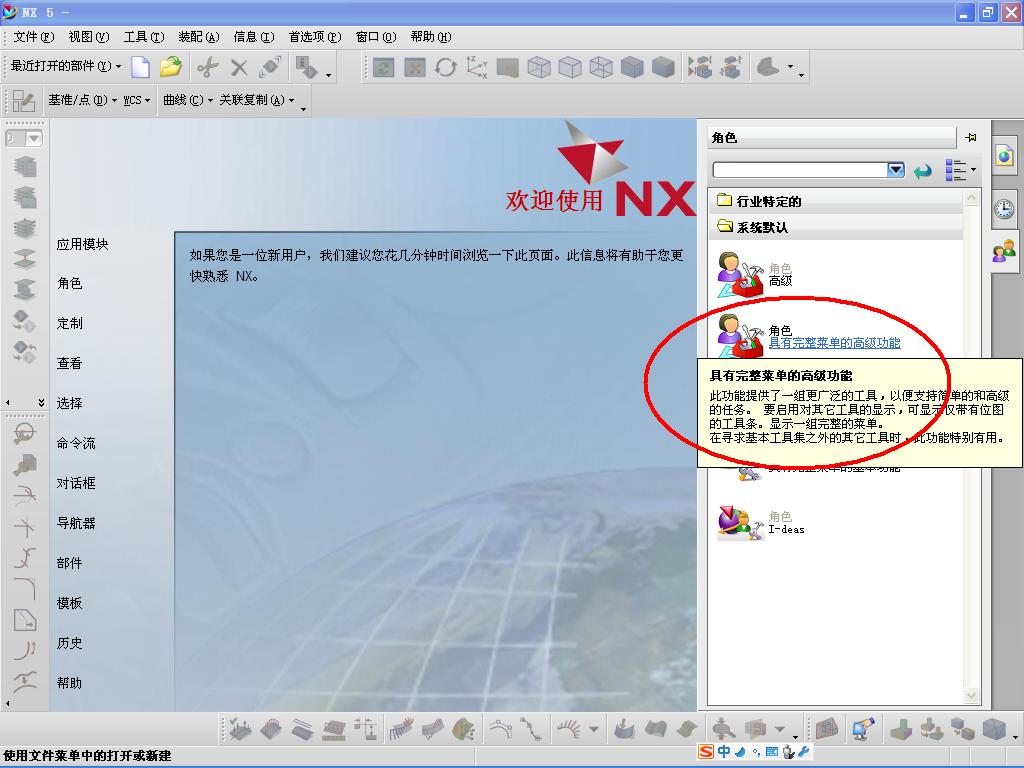The height and width of the screenshot is (768, 1024).
Task: Click 命令流 in welcome page list
Action: coord(76,443)
